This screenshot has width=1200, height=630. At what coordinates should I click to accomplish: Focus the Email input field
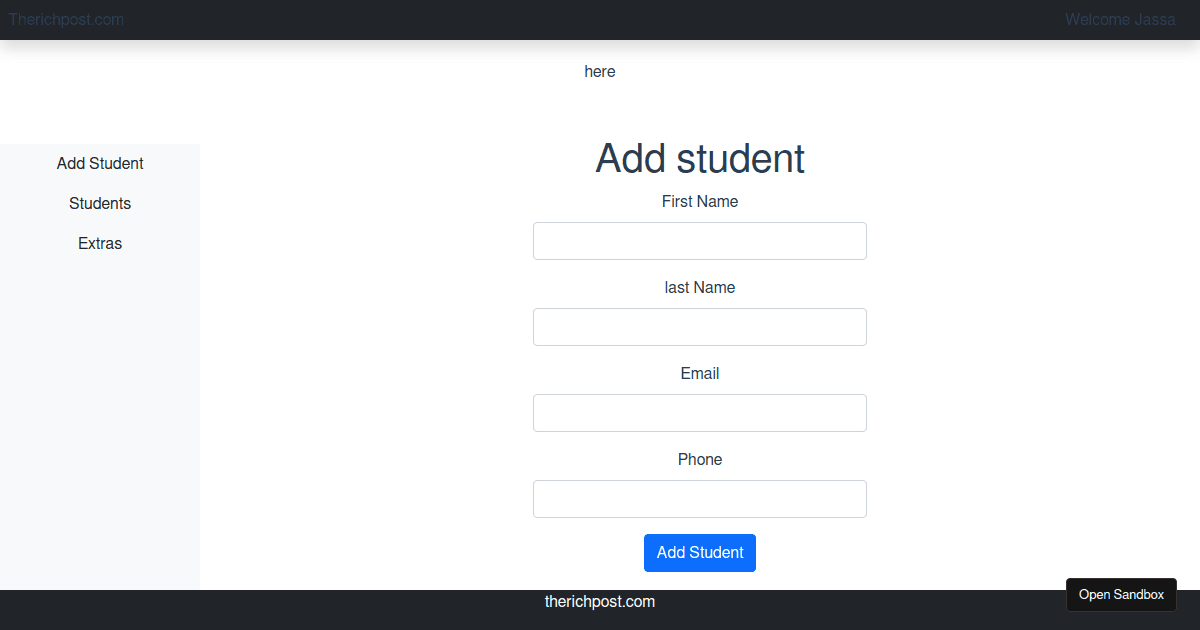pyautogui.click(x=700, y=412)
